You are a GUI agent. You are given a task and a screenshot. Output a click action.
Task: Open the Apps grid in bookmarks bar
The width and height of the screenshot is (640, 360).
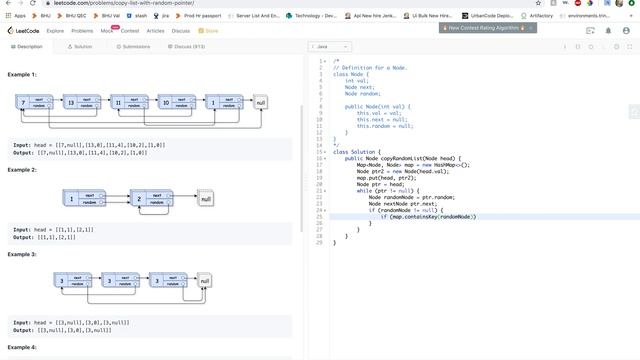[16, 16]
